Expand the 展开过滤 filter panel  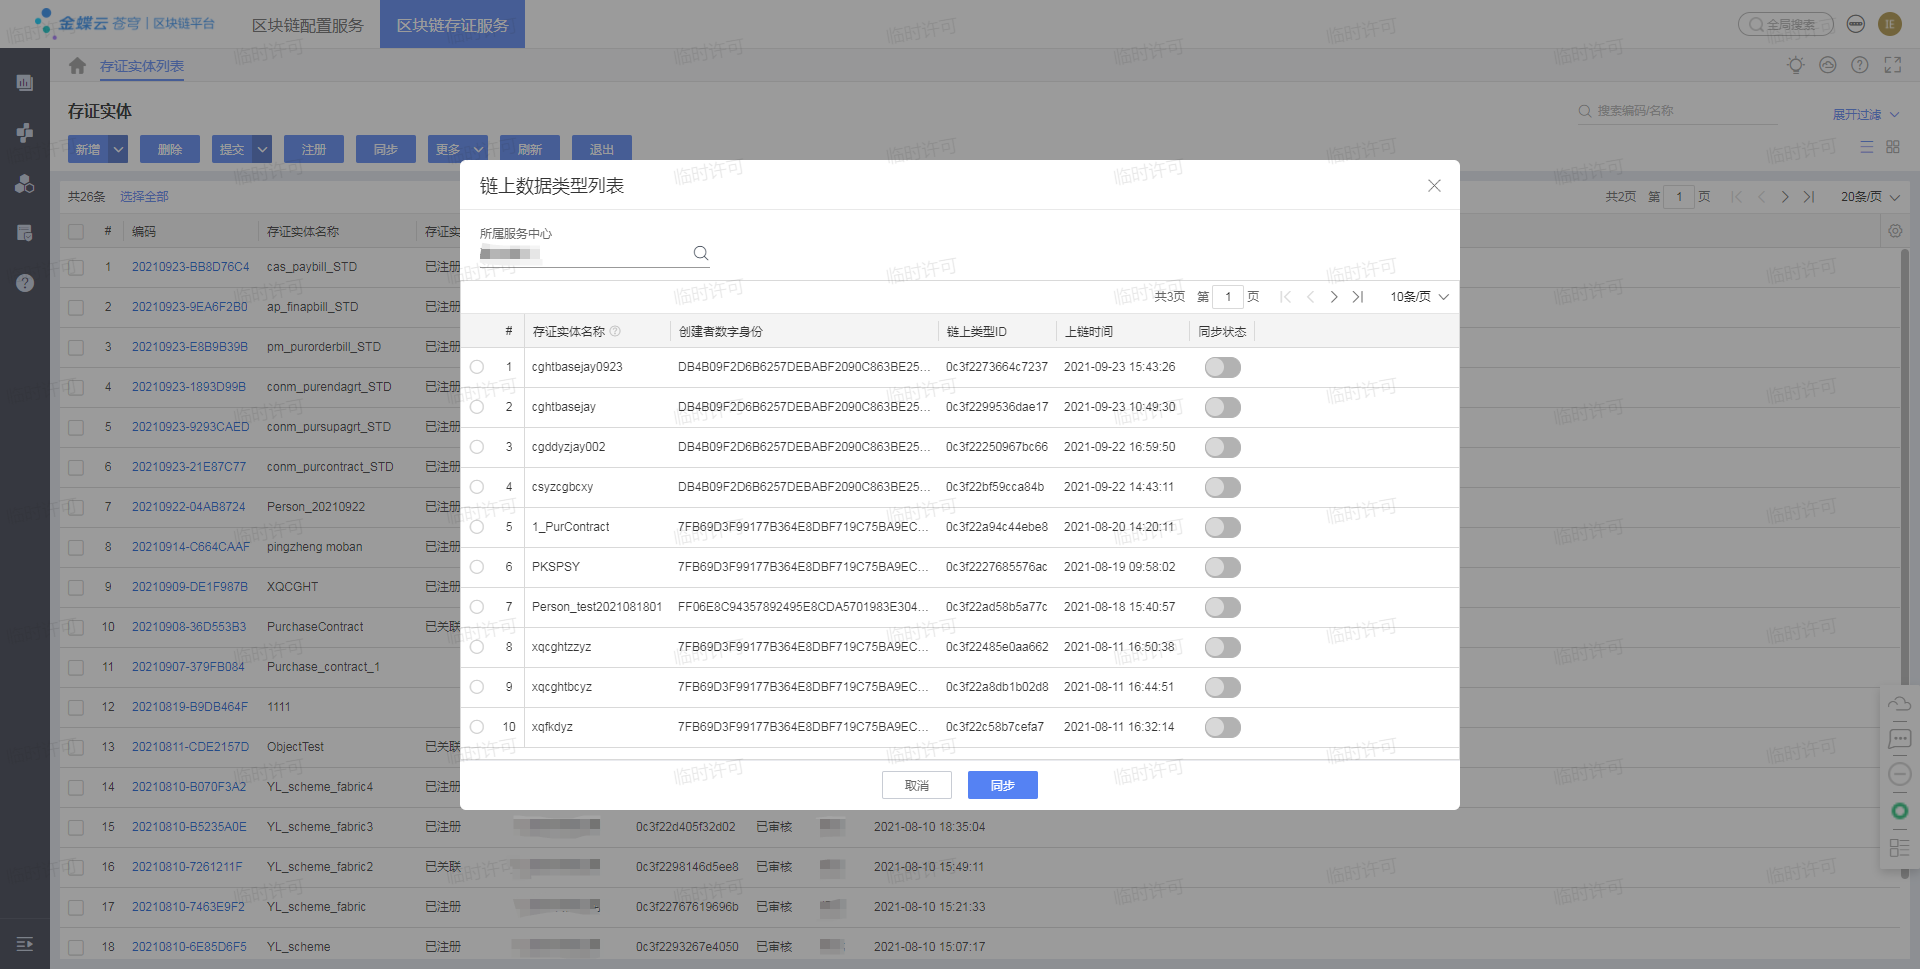(1865, 114)
